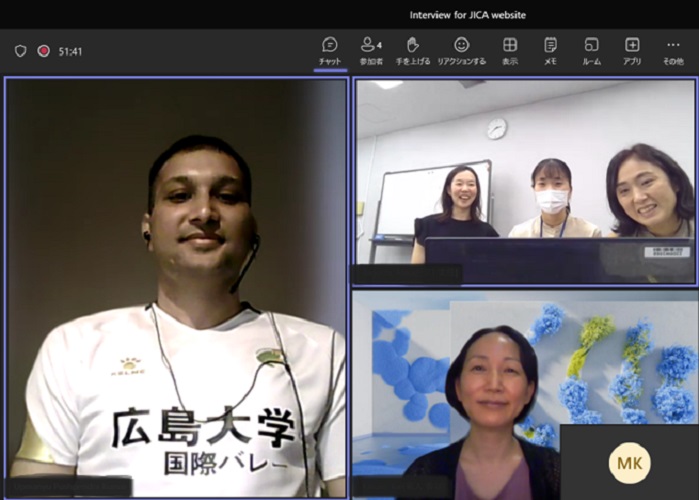Click the shield privacy icon
Viewport: 699px width, 500px height.
click(x=20, y=51)
